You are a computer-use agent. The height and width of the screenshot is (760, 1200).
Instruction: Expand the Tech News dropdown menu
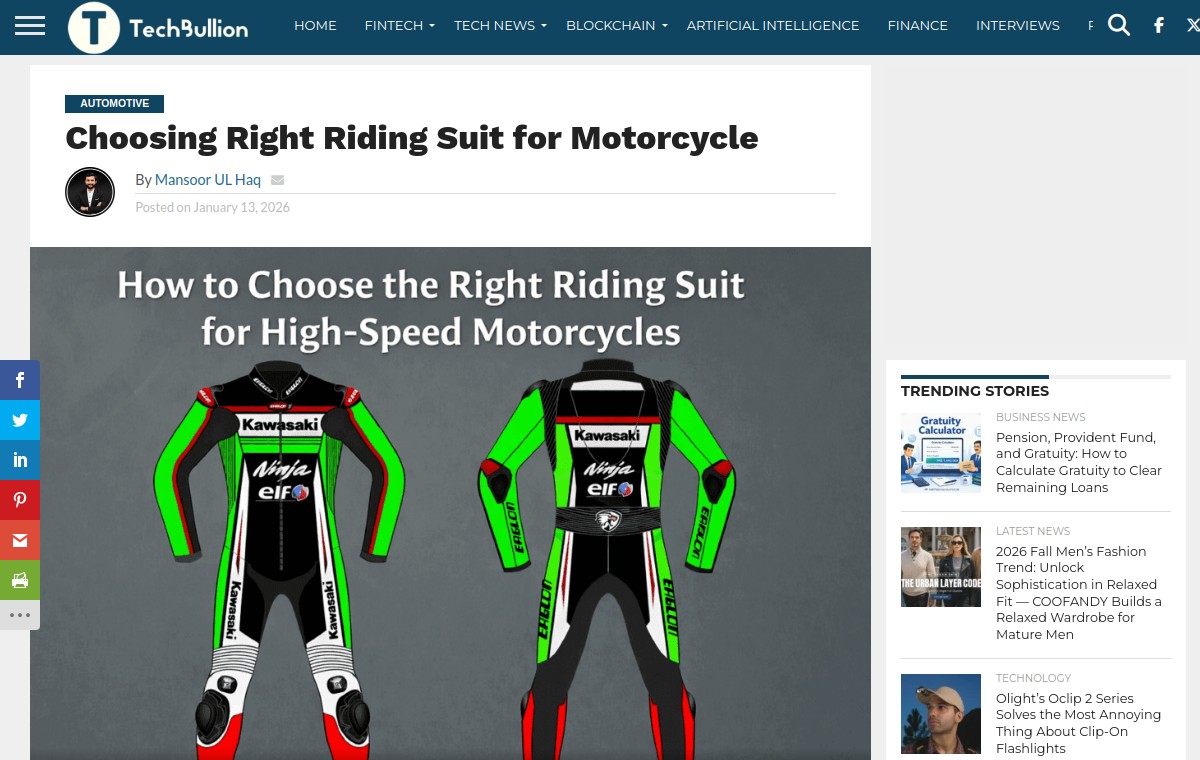coord(501,26)
